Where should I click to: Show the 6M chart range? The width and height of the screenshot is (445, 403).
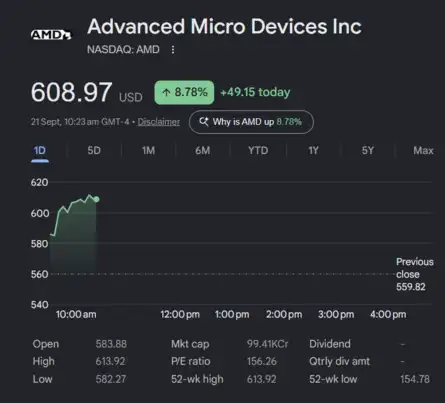pos(203,151)
